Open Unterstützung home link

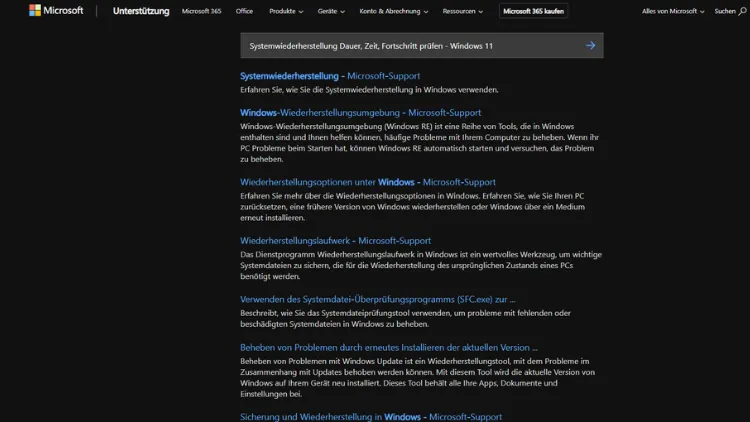[x=141, y=11]
